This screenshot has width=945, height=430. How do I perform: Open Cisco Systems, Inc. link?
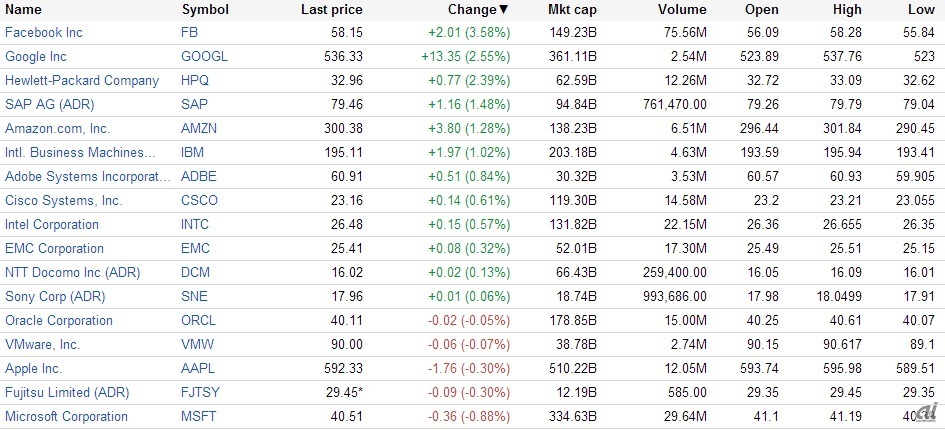(x=64, y=201)
